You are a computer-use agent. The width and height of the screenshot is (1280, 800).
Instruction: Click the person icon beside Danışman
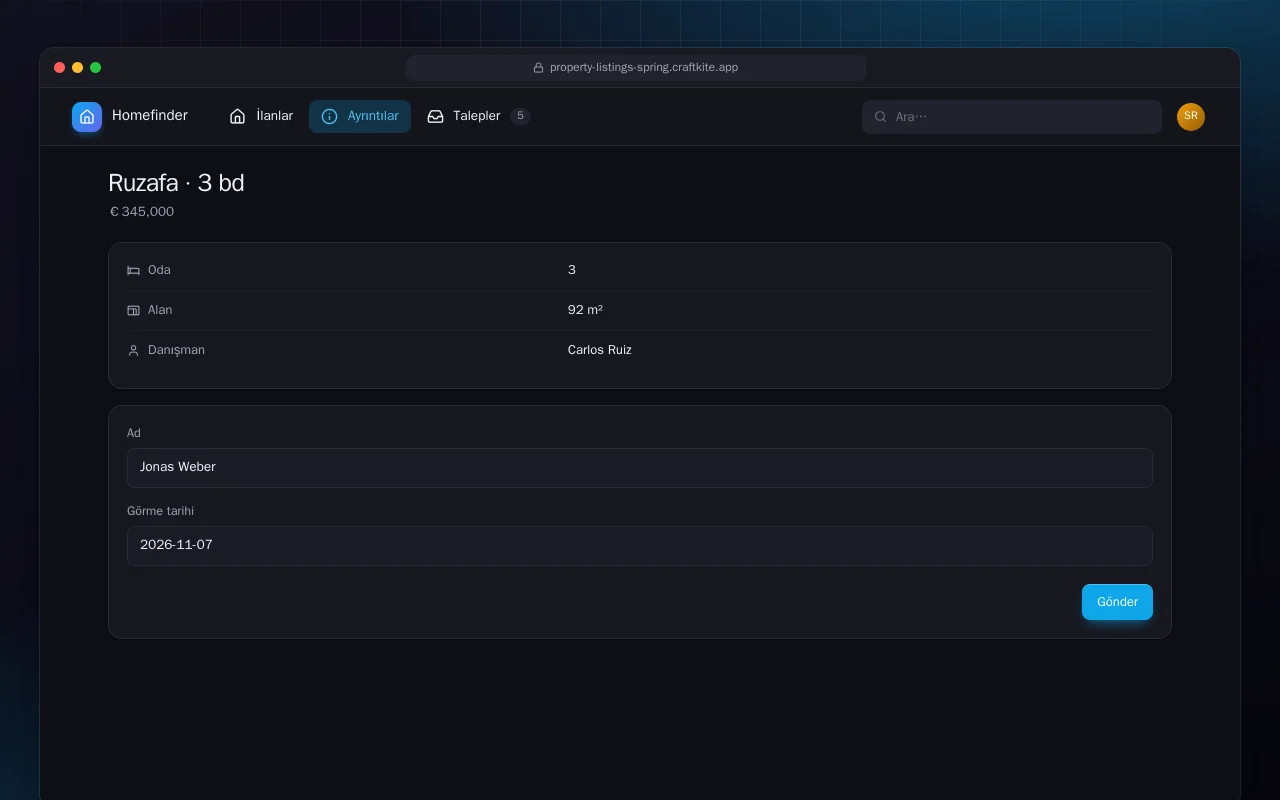coord(133,350)
